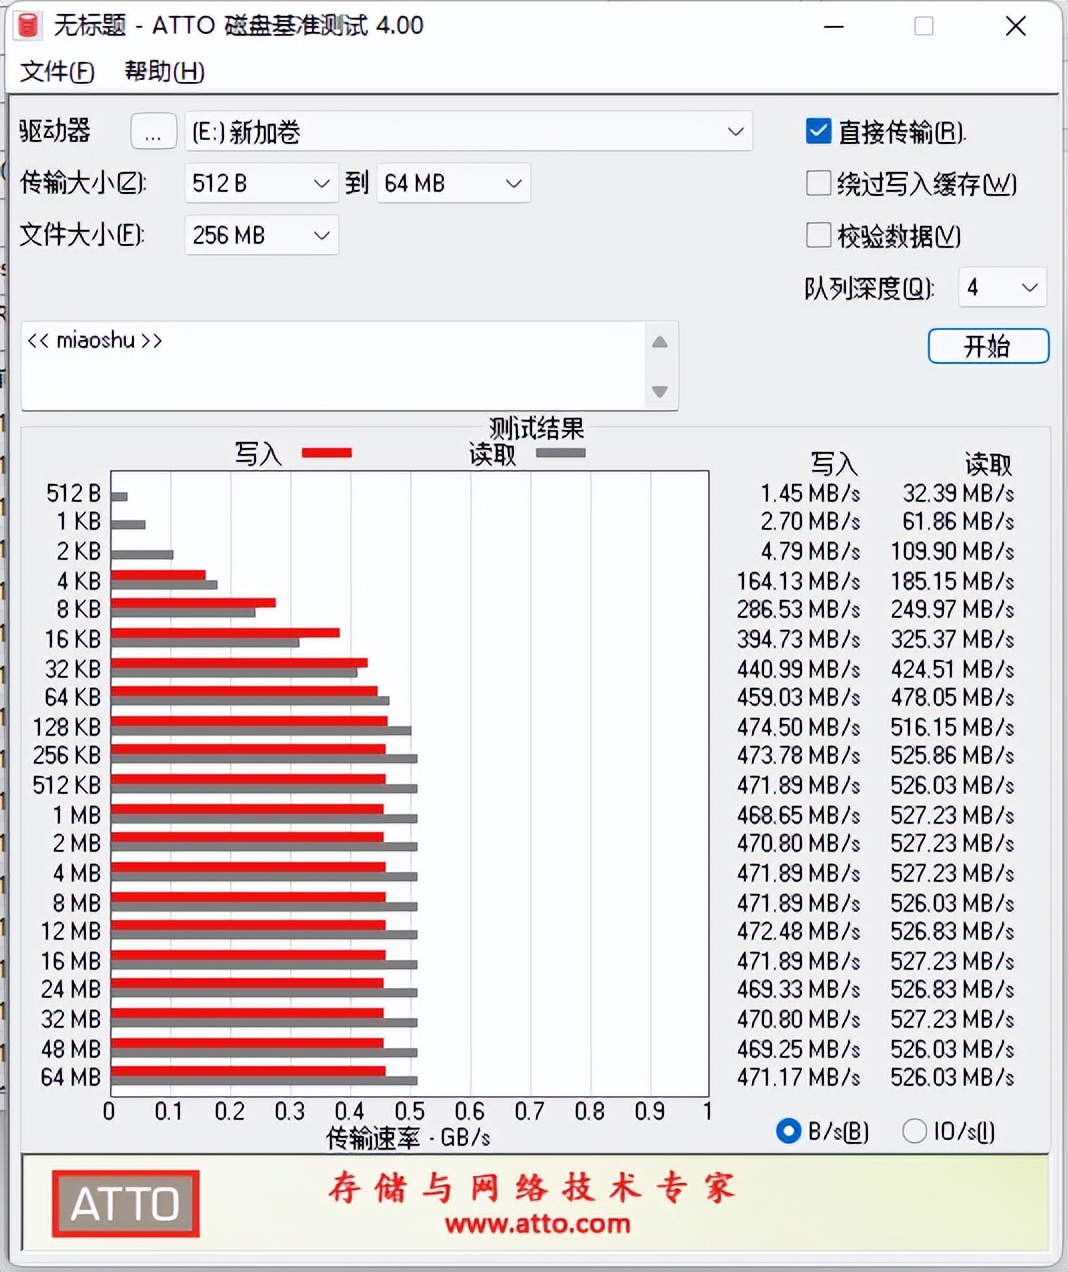The image size is (1068, 1272).
Task: Open the 64 MB maximum transfer size dropdown
Action: (x=453, y=184)
